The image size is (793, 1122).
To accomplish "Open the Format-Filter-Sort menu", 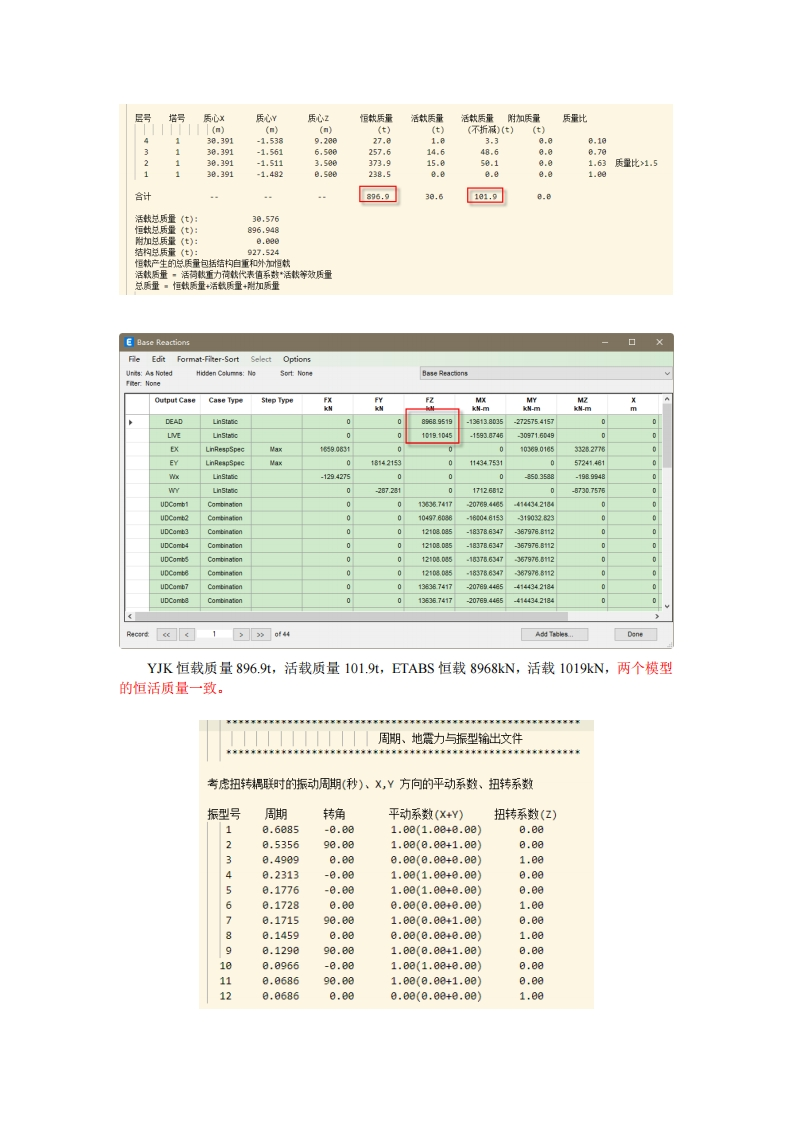I will 208,359.
